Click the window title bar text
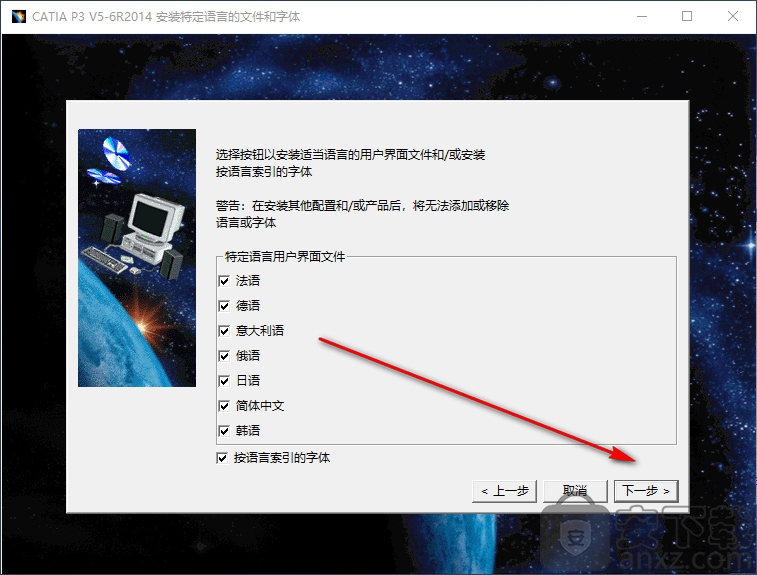 pos(165,17)
